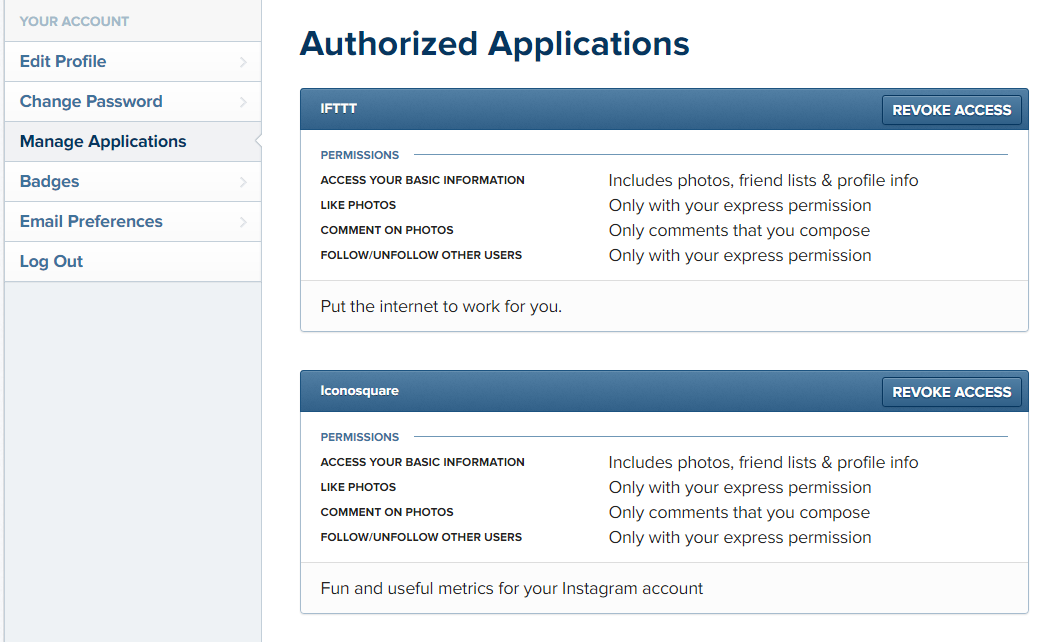The width and height of the screenshot is (1054, 642).
Task: Revoke access for the Iconosquare application
Action: (x=951, y=392)
